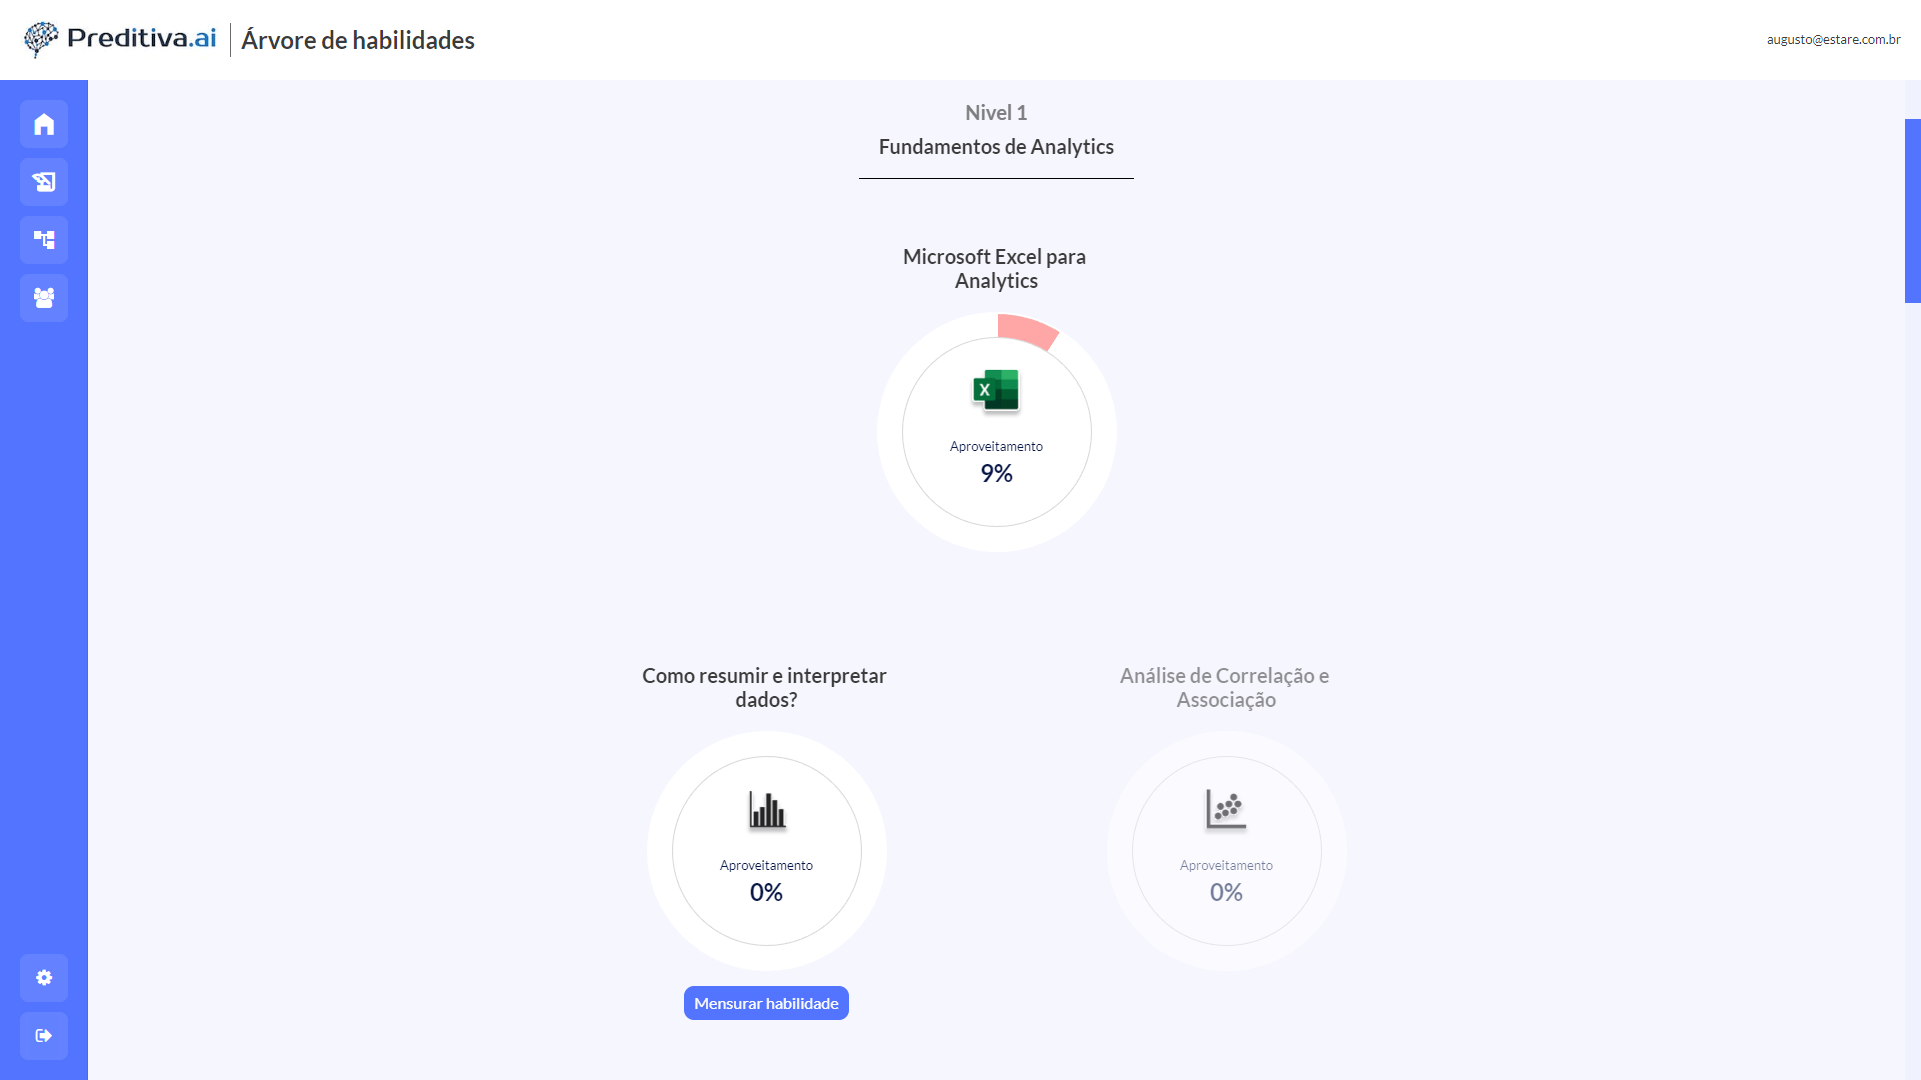Select 'Microsoft Excel para Analytics' title
This screenshot has width=1921, height=1080.
[x=995, y=269]
